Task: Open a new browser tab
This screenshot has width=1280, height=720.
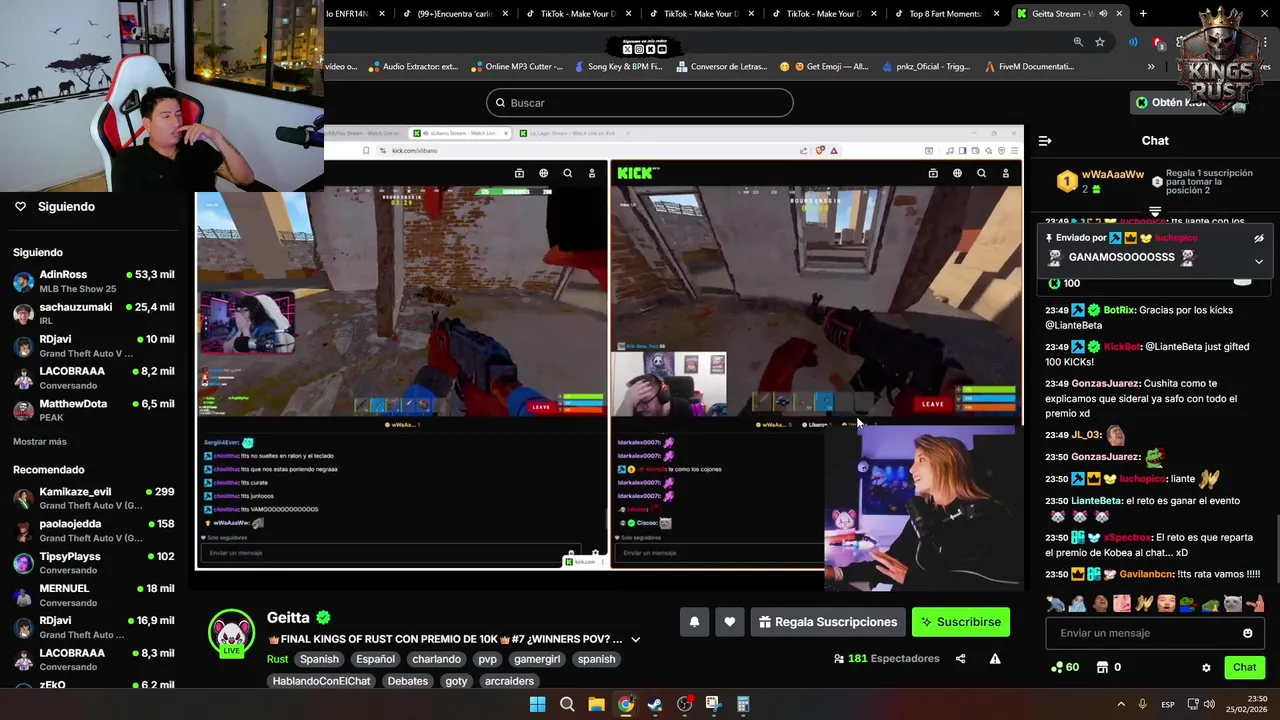Action: coord(1143,13)
